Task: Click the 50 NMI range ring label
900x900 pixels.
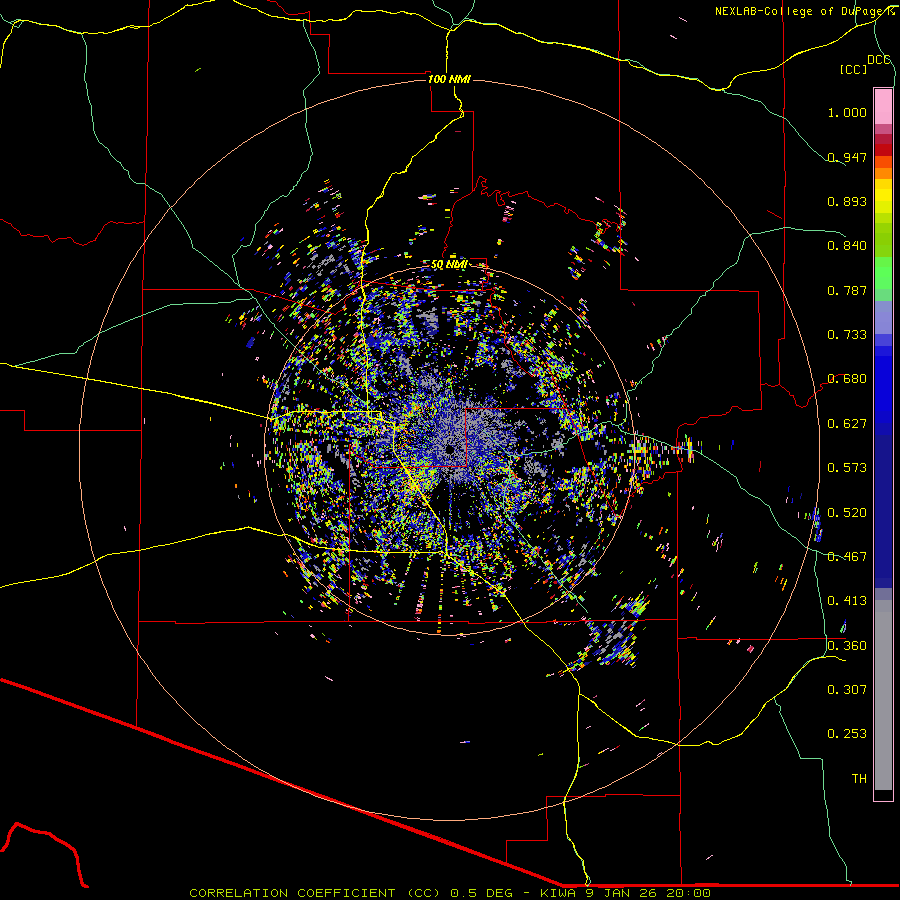Action: pyautogui.click(x=449, y=265)
